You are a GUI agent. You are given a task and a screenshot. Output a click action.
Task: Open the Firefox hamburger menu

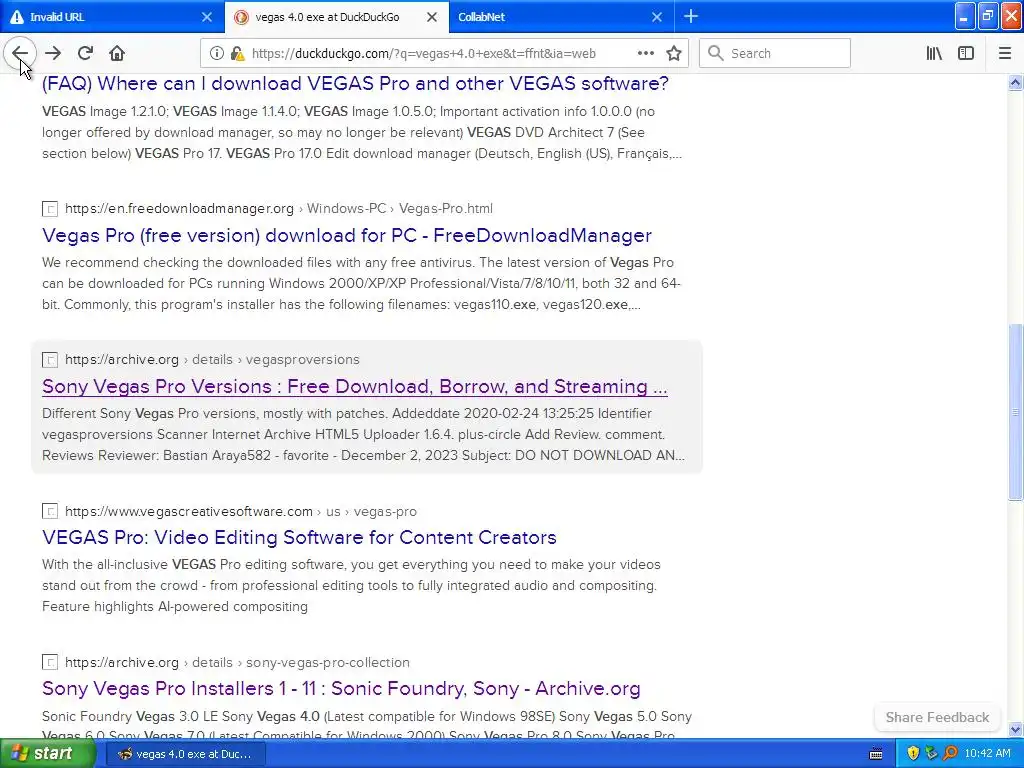pos(1004,53)
